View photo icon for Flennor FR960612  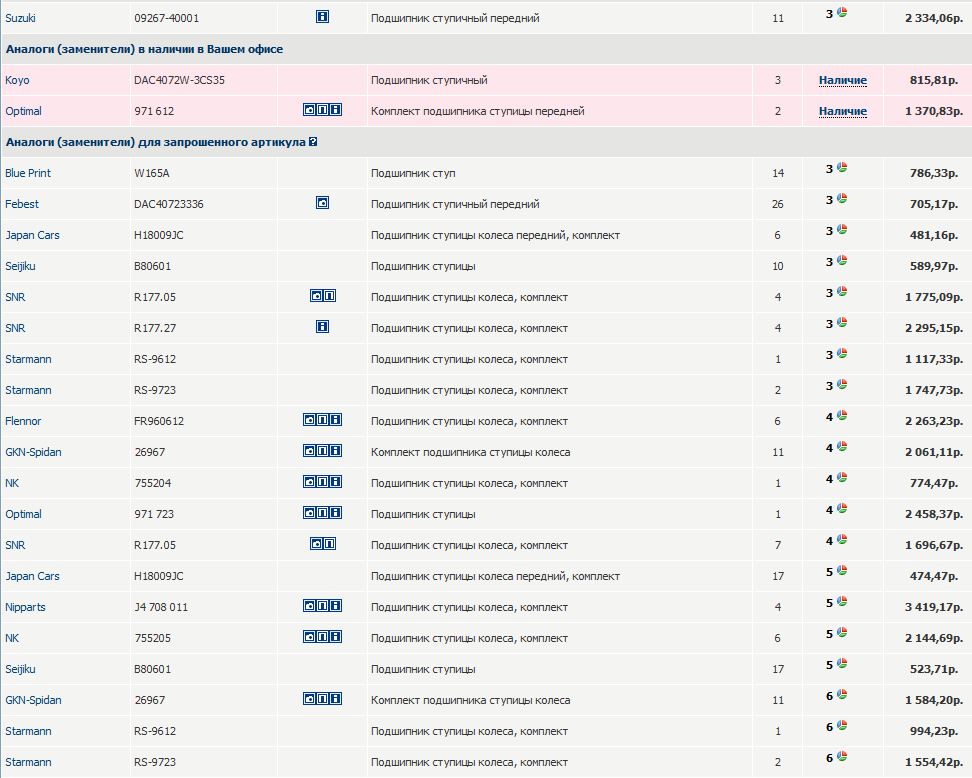coord(309,420)
